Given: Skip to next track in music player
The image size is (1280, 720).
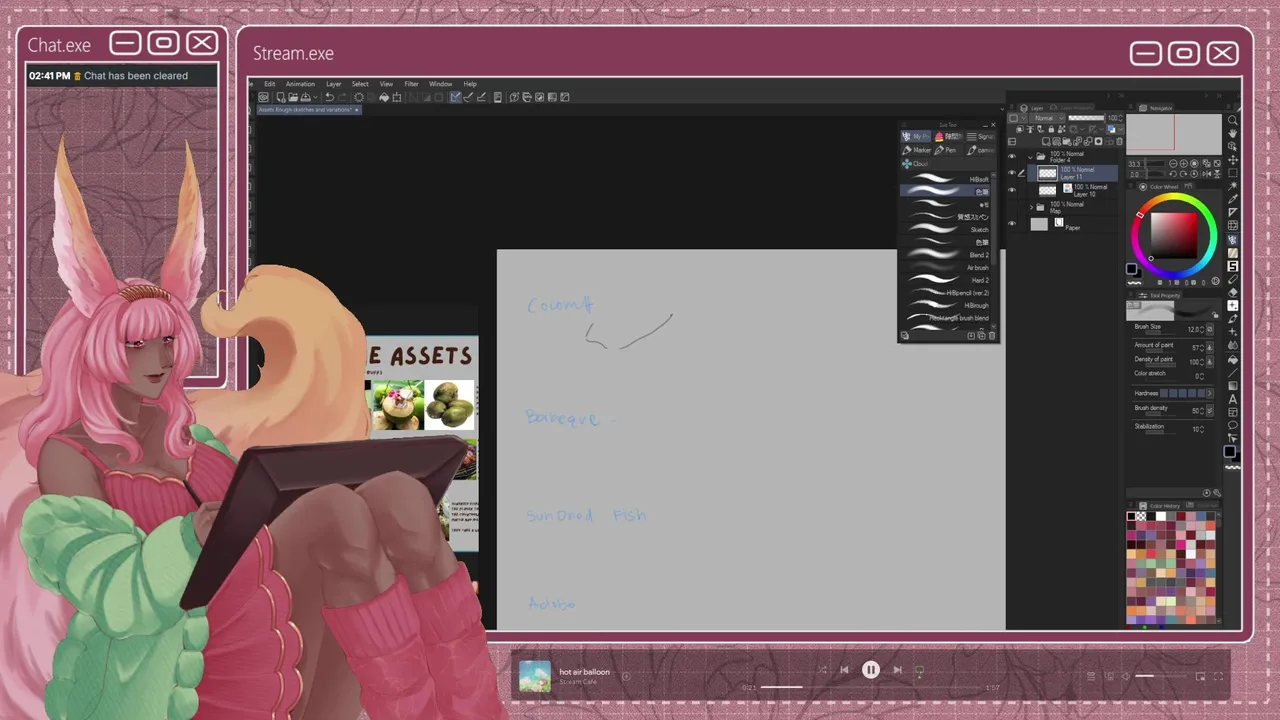Looking at the screenshot, I should click(x=897, y=670).
